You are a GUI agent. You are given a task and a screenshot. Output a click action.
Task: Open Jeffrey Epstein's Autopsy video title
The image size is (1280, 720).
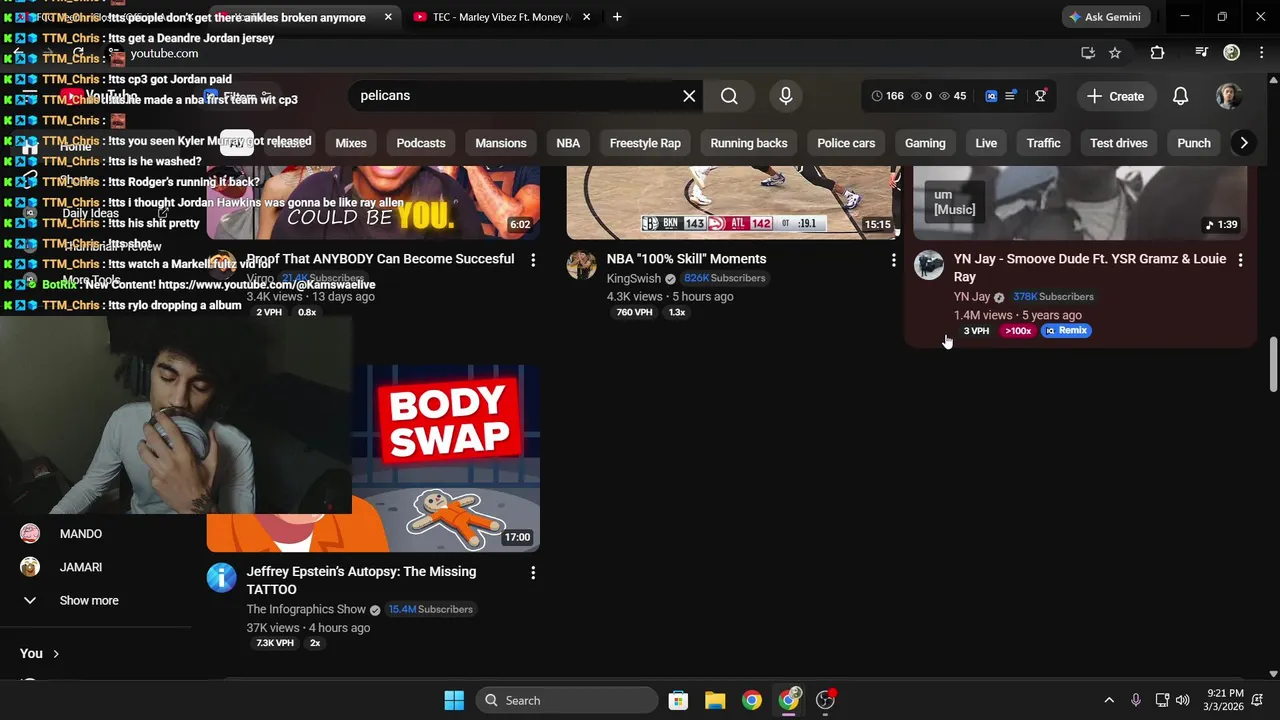click(361, 580)
